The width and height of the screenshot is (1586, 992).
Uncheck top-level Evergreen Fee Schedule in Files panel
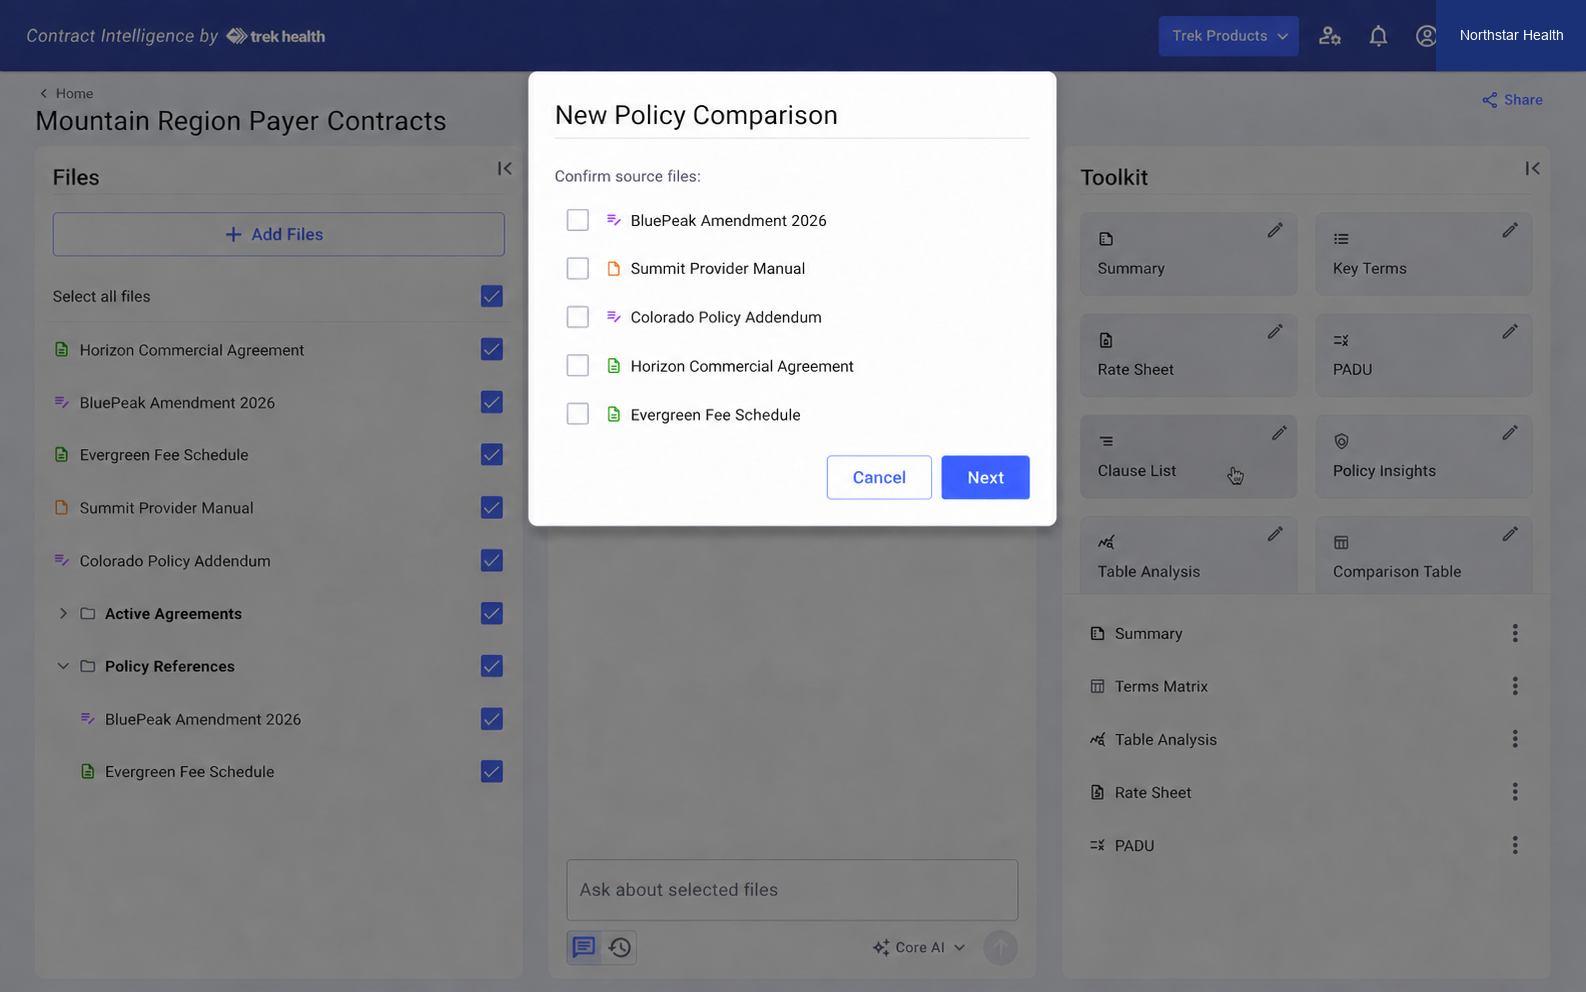492,454
